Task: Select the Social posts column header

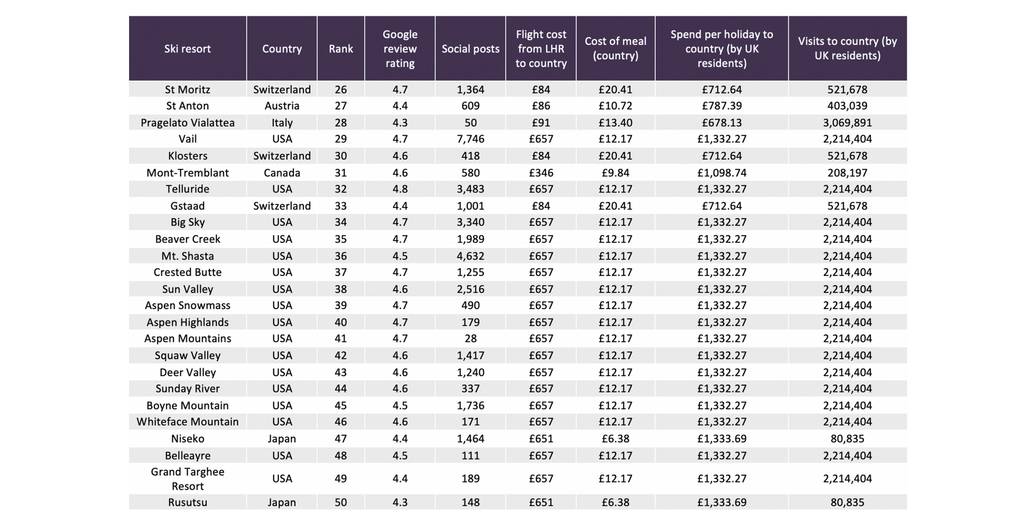Action: point(470,48)
